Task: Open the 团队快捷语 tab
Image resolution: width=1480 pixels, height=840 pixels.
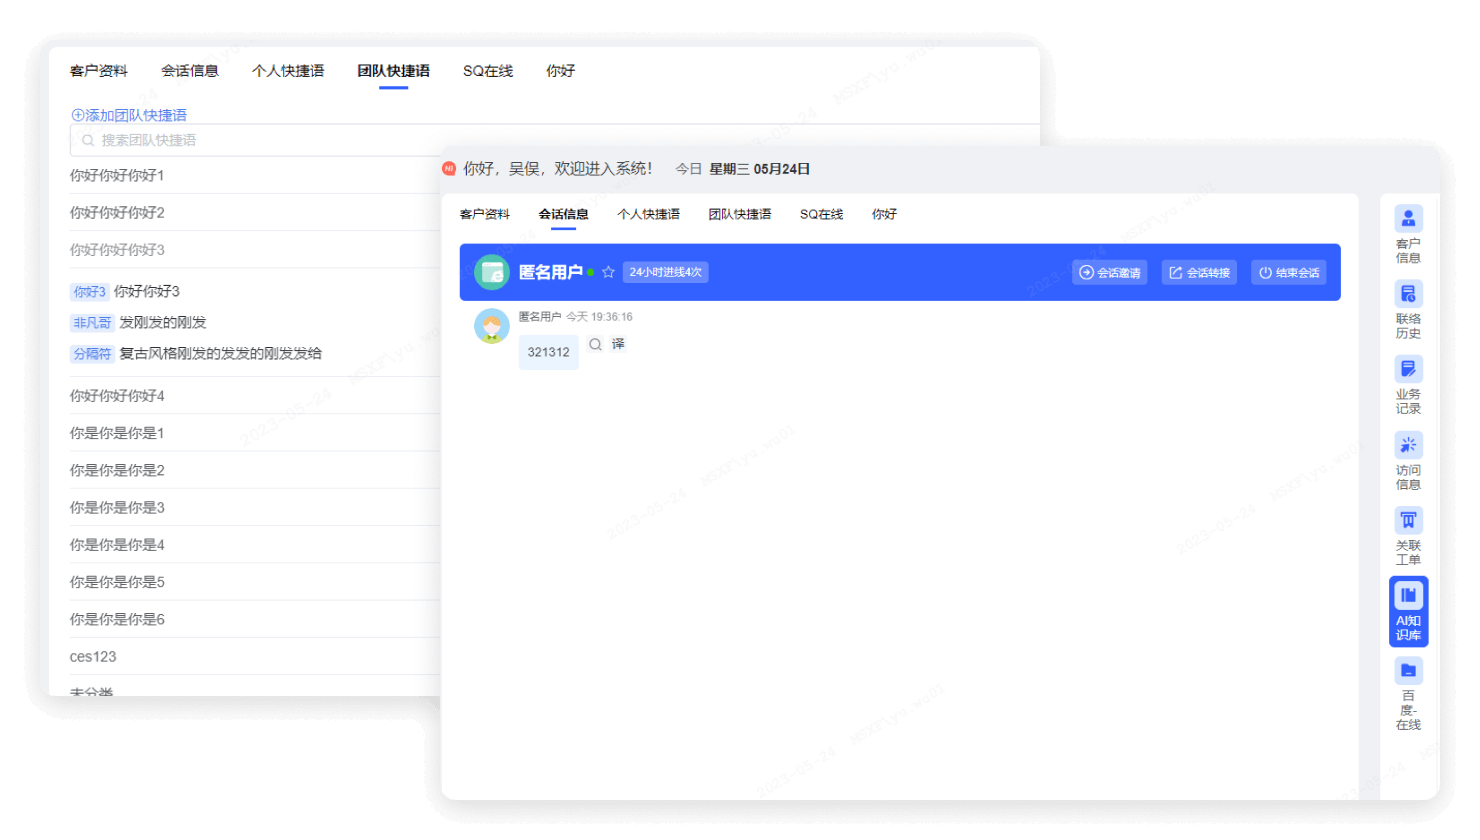Action: (x=740, y=214)
